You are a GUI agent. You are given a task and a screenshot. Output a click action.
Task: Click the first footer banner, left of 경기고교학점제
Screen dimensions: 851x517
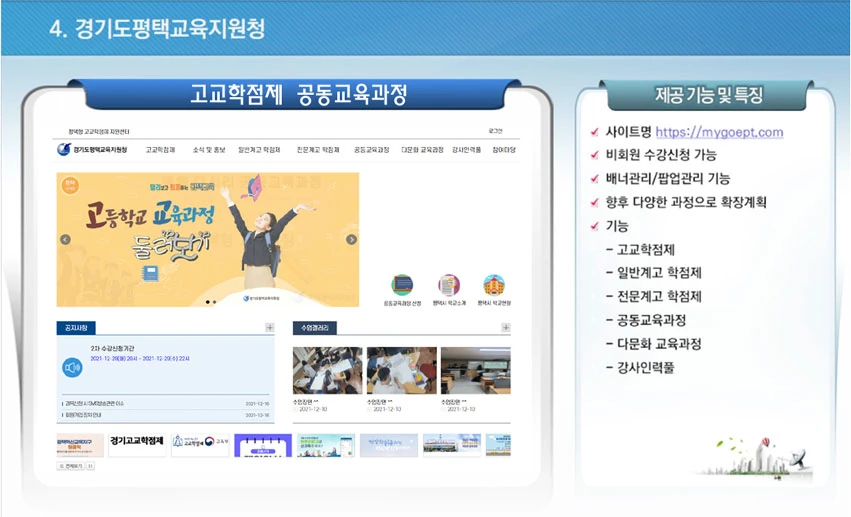click(x=80, y=445)
